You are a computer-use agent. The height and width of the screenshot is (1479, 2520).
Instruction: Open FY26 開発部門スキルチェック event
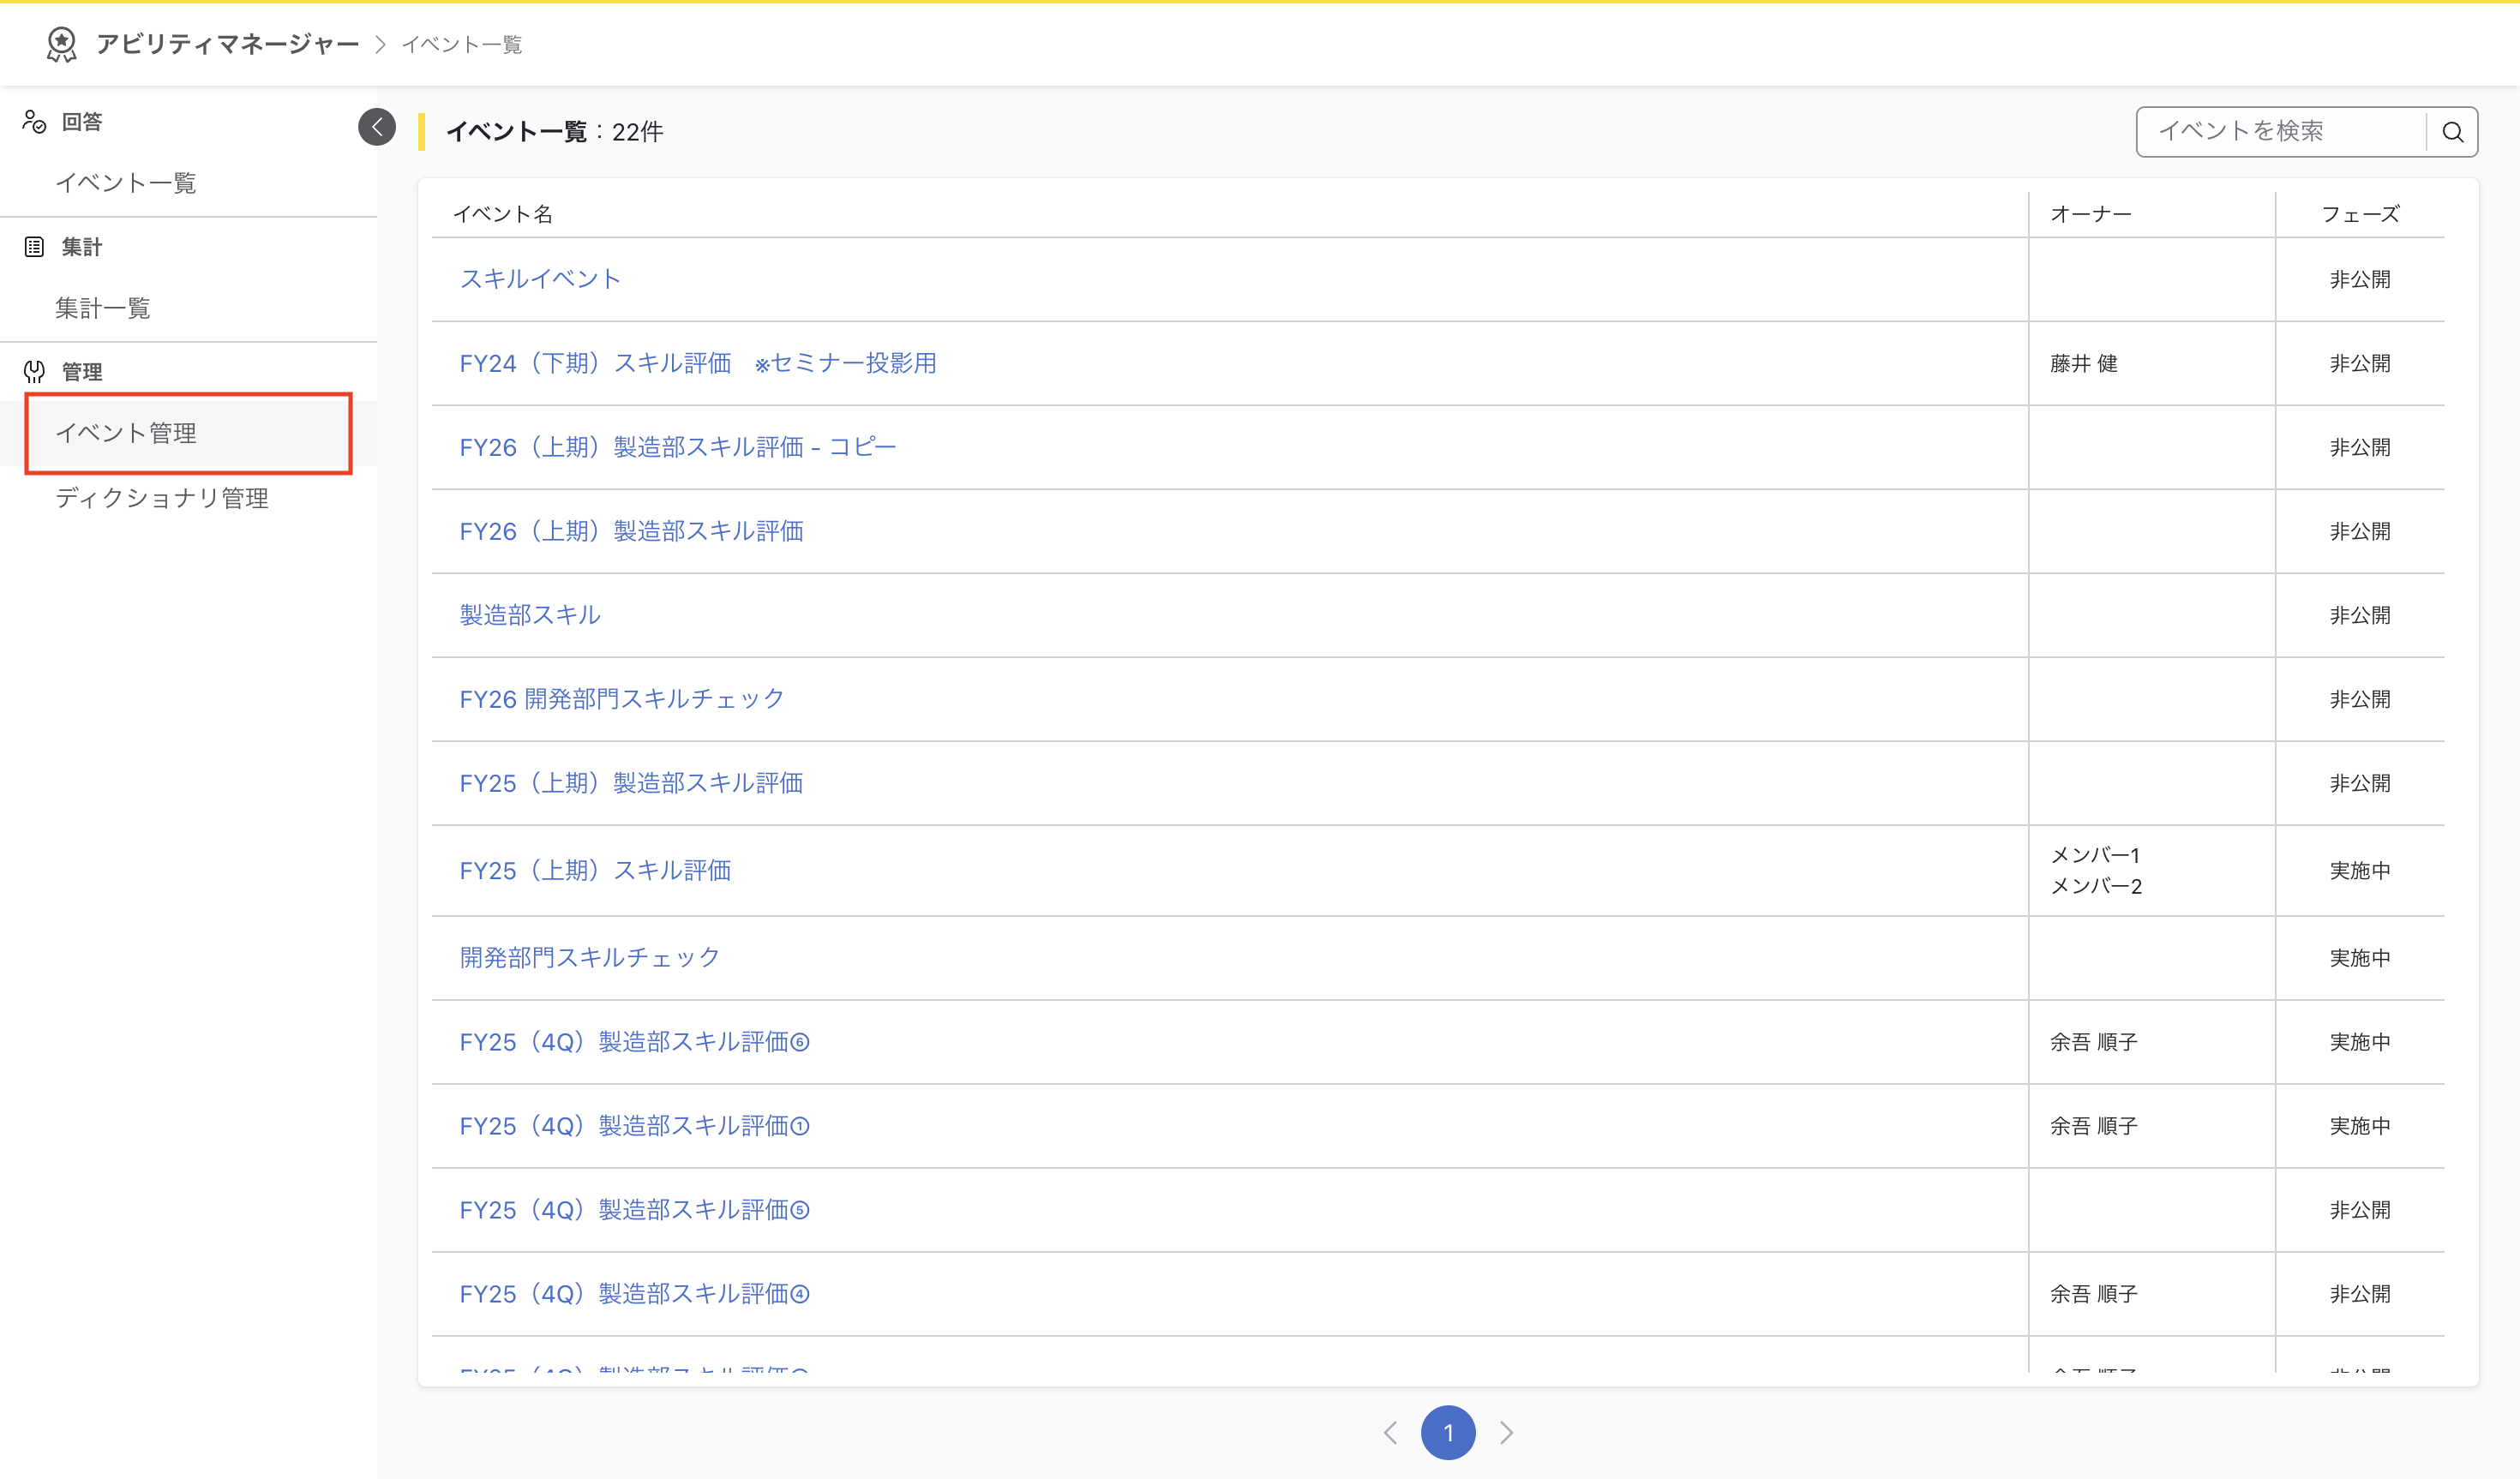pyautogui.click(x=621, y=699)
